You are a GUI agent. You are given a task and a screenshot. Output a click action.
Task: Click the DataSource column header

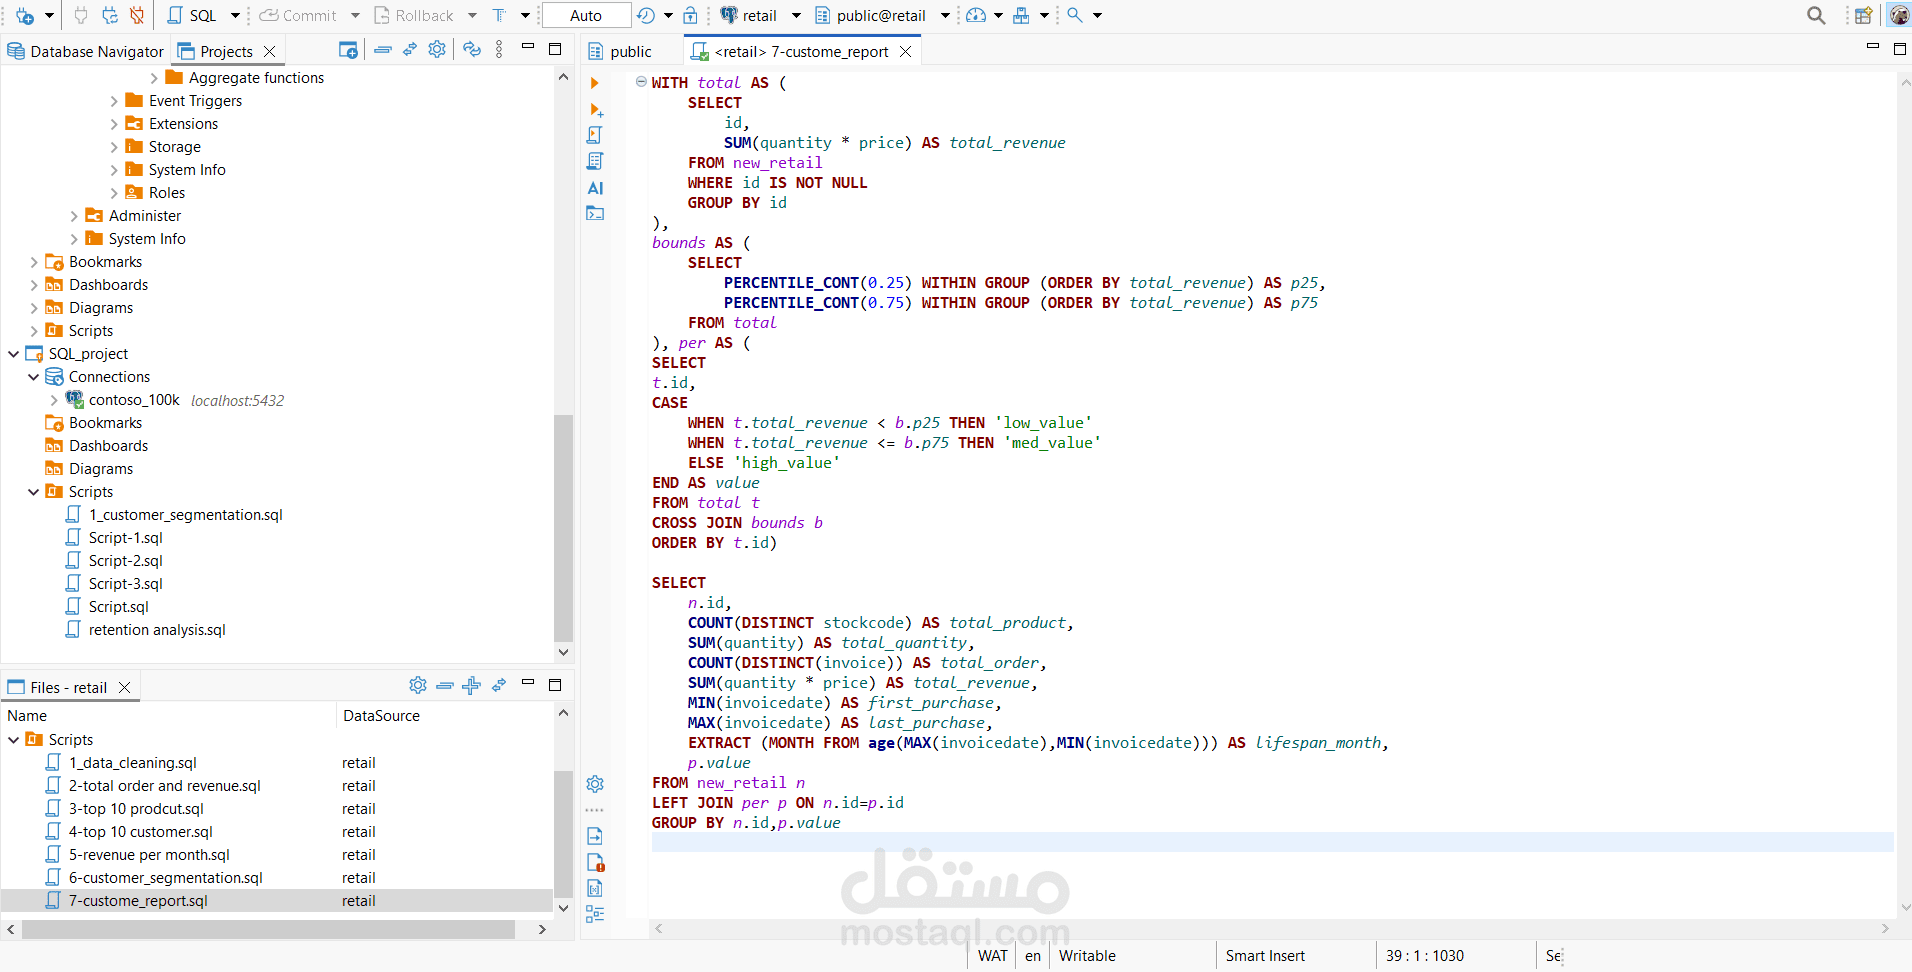[445, 716]
